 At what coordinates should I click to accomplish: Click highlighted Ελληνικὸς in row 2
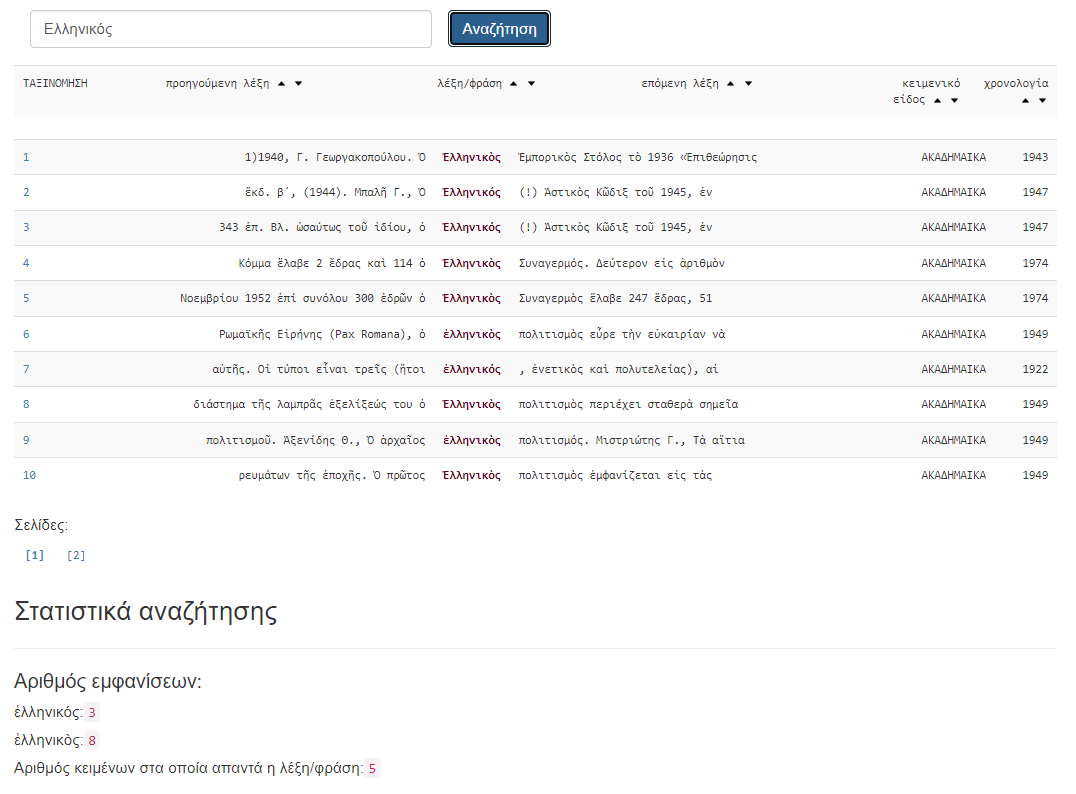point(471,192)
